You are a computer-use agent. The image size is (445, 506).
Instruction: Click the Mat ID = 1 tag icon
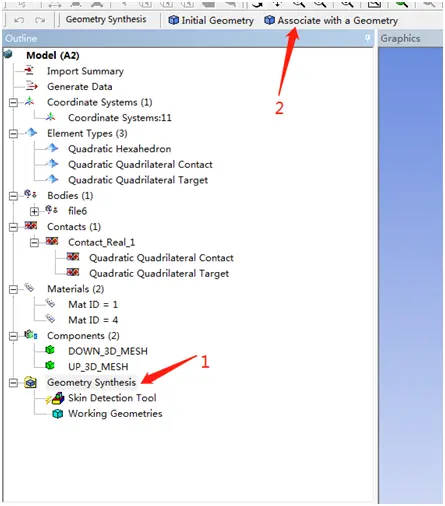click(x=50, y=303)
